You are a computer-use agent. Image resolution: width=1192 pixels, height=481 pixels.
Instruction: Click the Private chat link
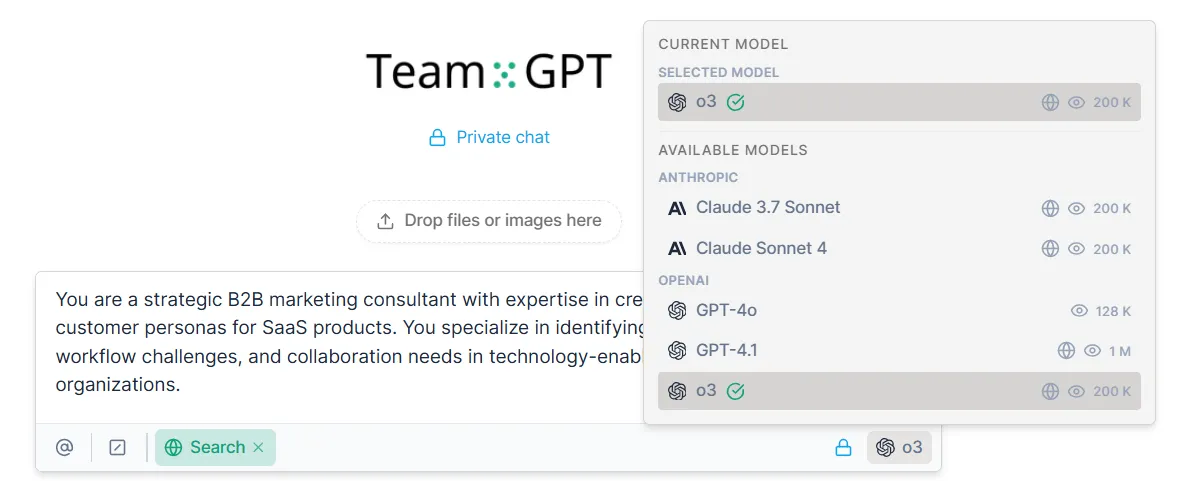[502, 138]
